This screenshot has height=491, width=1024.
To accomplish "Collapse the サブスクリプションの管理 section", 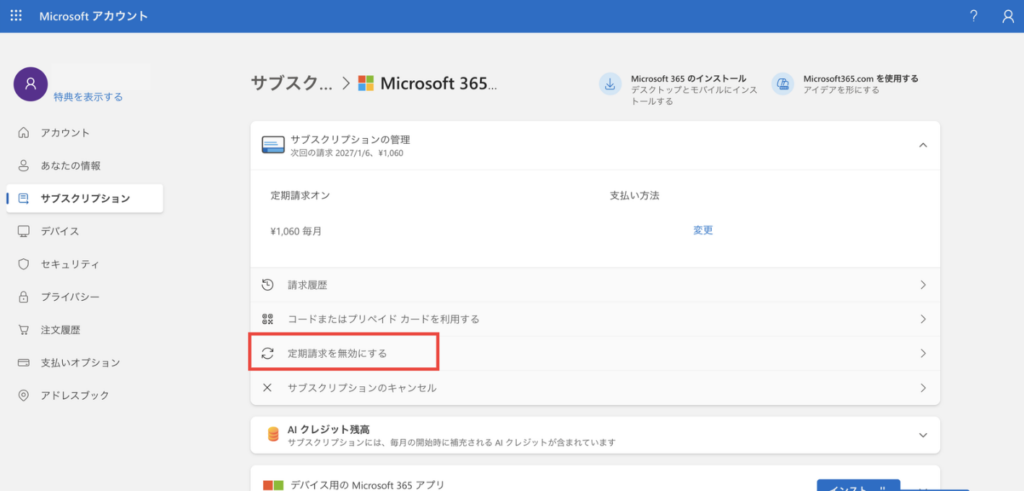I will [x=922, y=145].
